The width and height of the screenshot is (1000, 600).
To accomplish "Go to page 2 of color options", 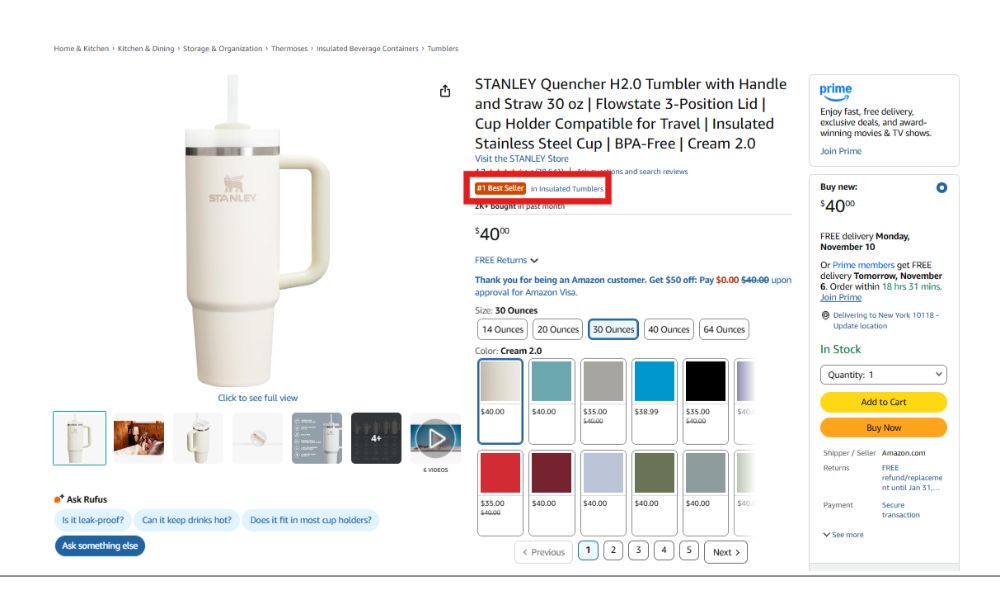I will click(x=612, y=551).
